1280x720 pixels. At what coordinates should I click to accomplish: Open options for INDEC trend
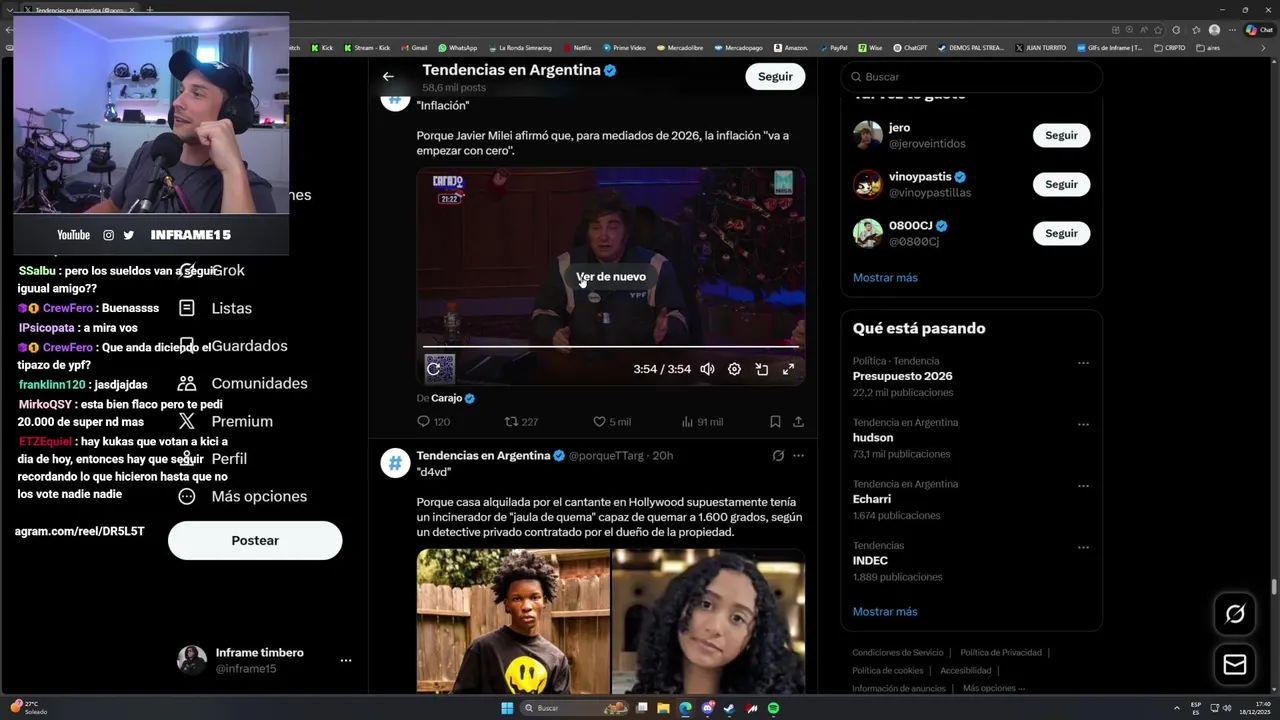click(1083, 548)
